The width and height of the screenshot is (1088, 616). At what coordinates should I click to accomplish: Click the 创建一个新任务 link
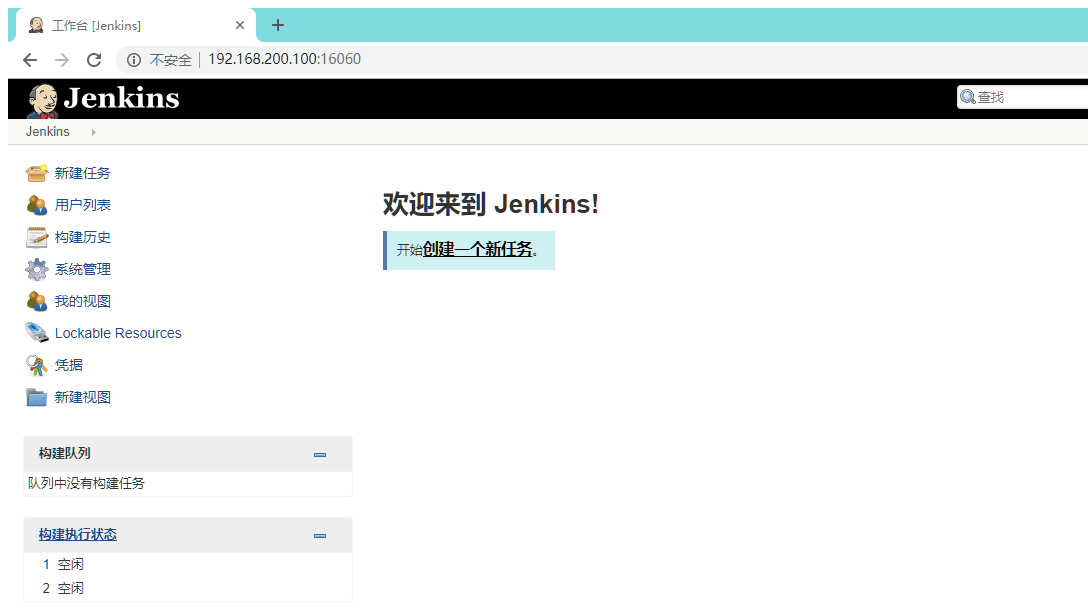(478, 250)
